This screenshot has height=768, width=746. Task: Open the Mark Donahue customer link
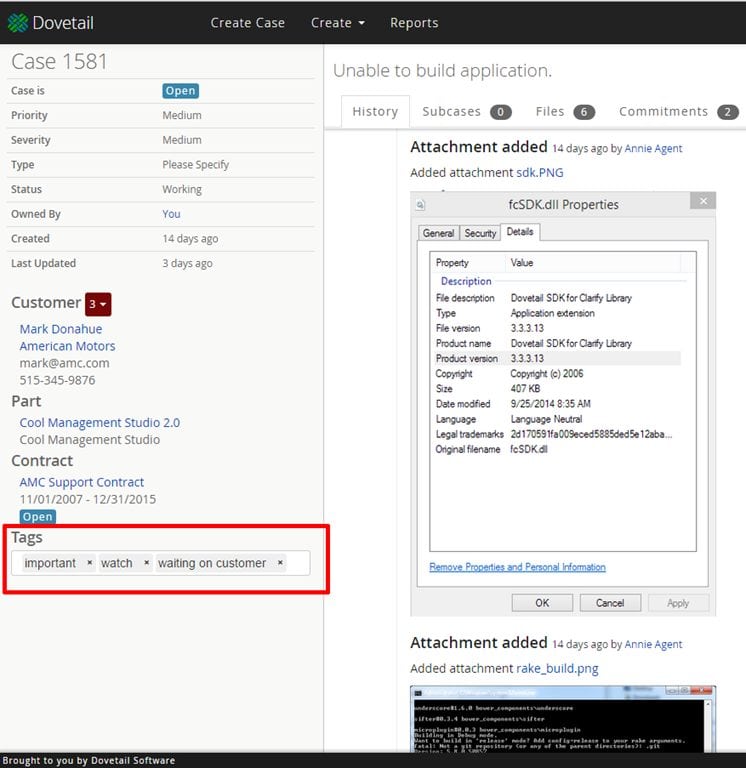[x=61, y=329]
